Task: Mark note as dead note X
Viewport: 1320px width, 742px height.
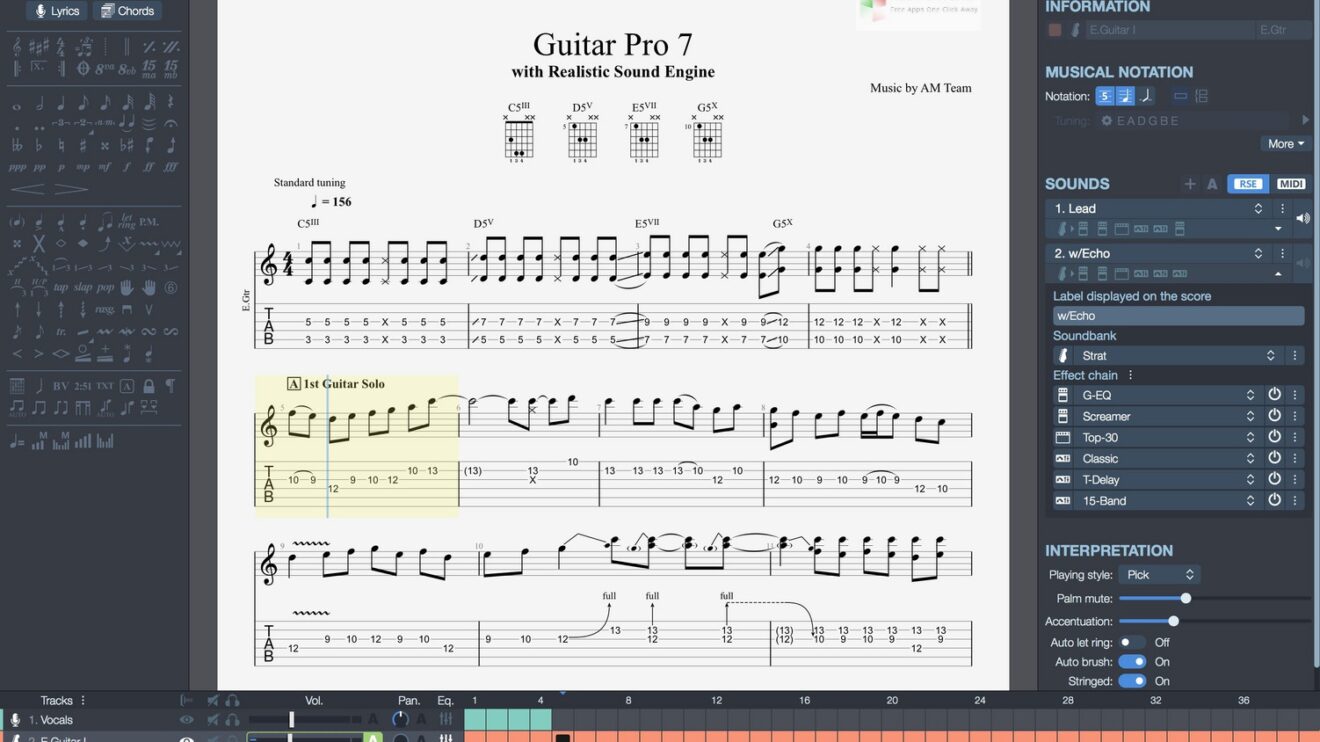Action: [x=39, y=243]
